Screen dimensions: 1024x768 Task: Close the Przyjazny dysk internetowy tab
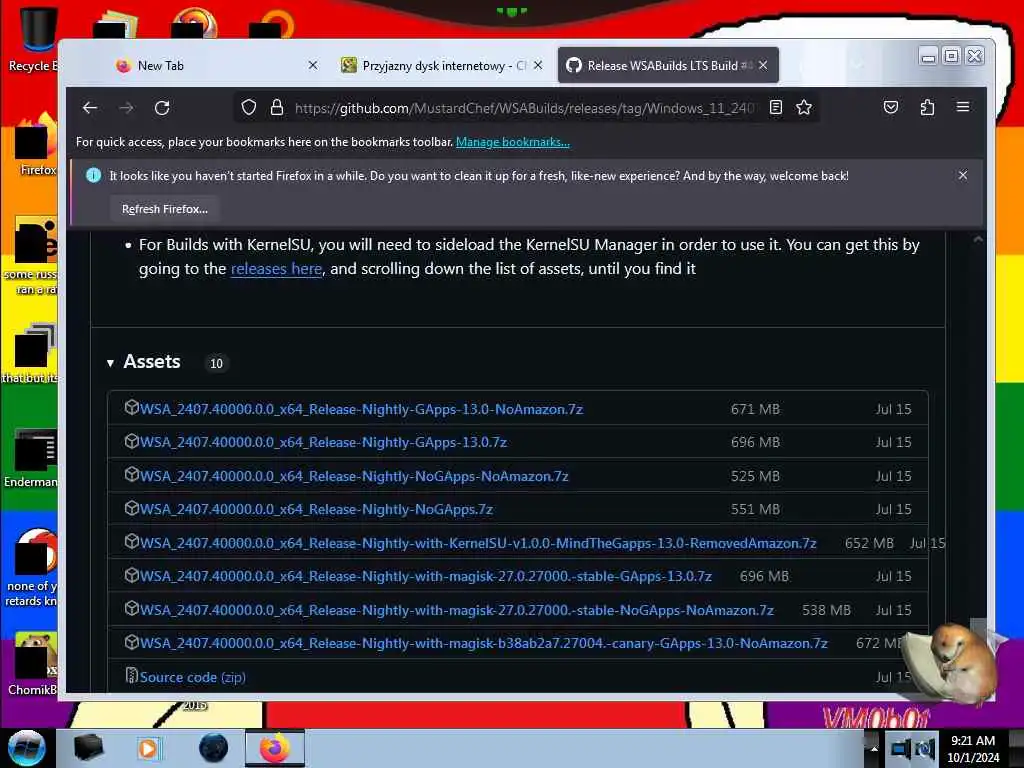(537, 65)
